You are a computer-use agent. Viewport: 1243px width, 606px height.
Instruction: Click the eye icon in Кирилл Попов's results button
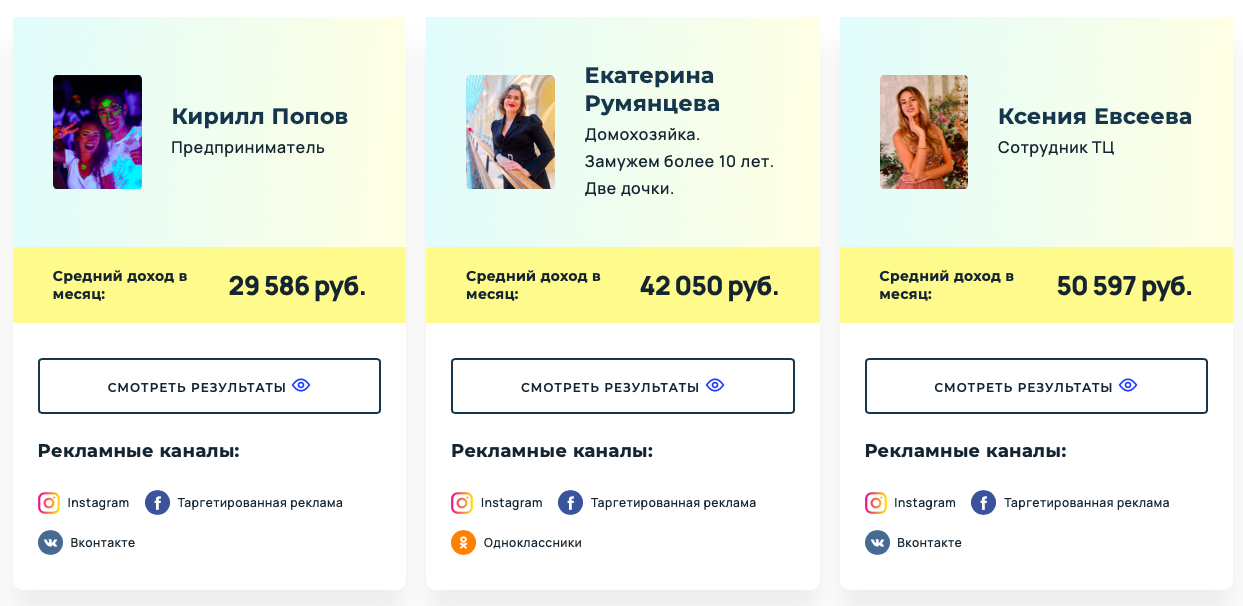coord(301,385)
